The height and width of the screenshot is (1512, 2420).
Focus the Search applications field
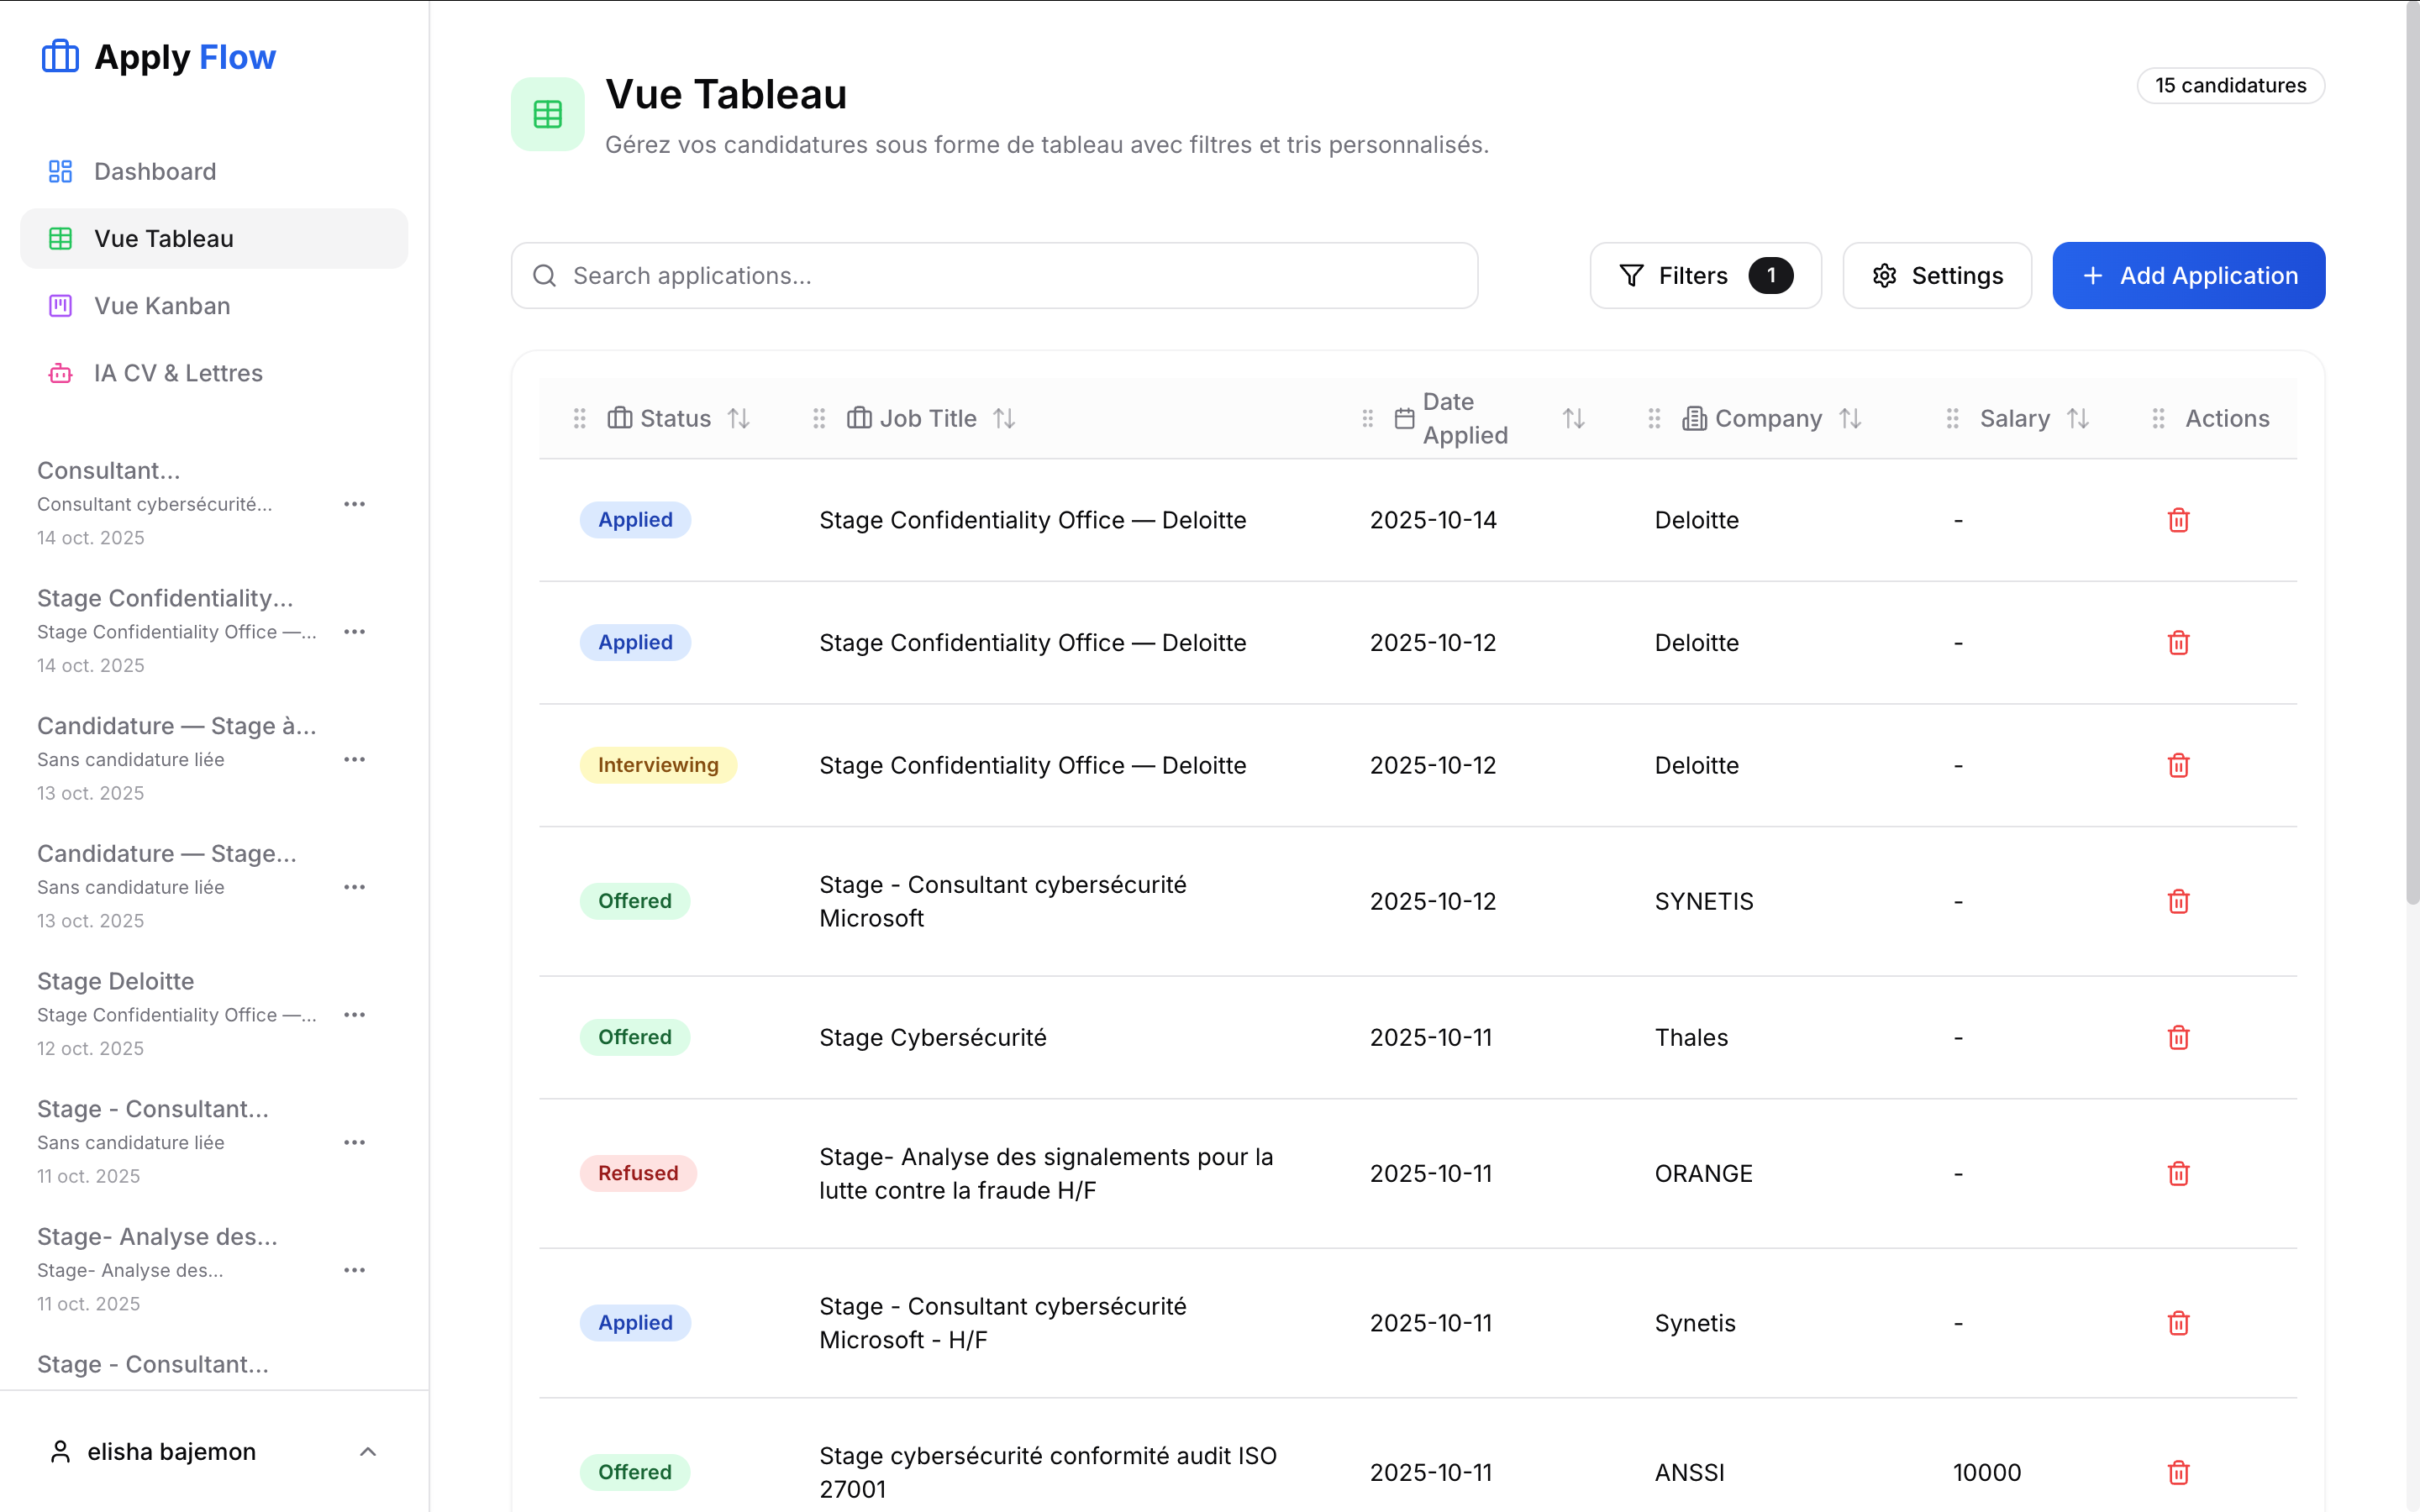[994, 275]
